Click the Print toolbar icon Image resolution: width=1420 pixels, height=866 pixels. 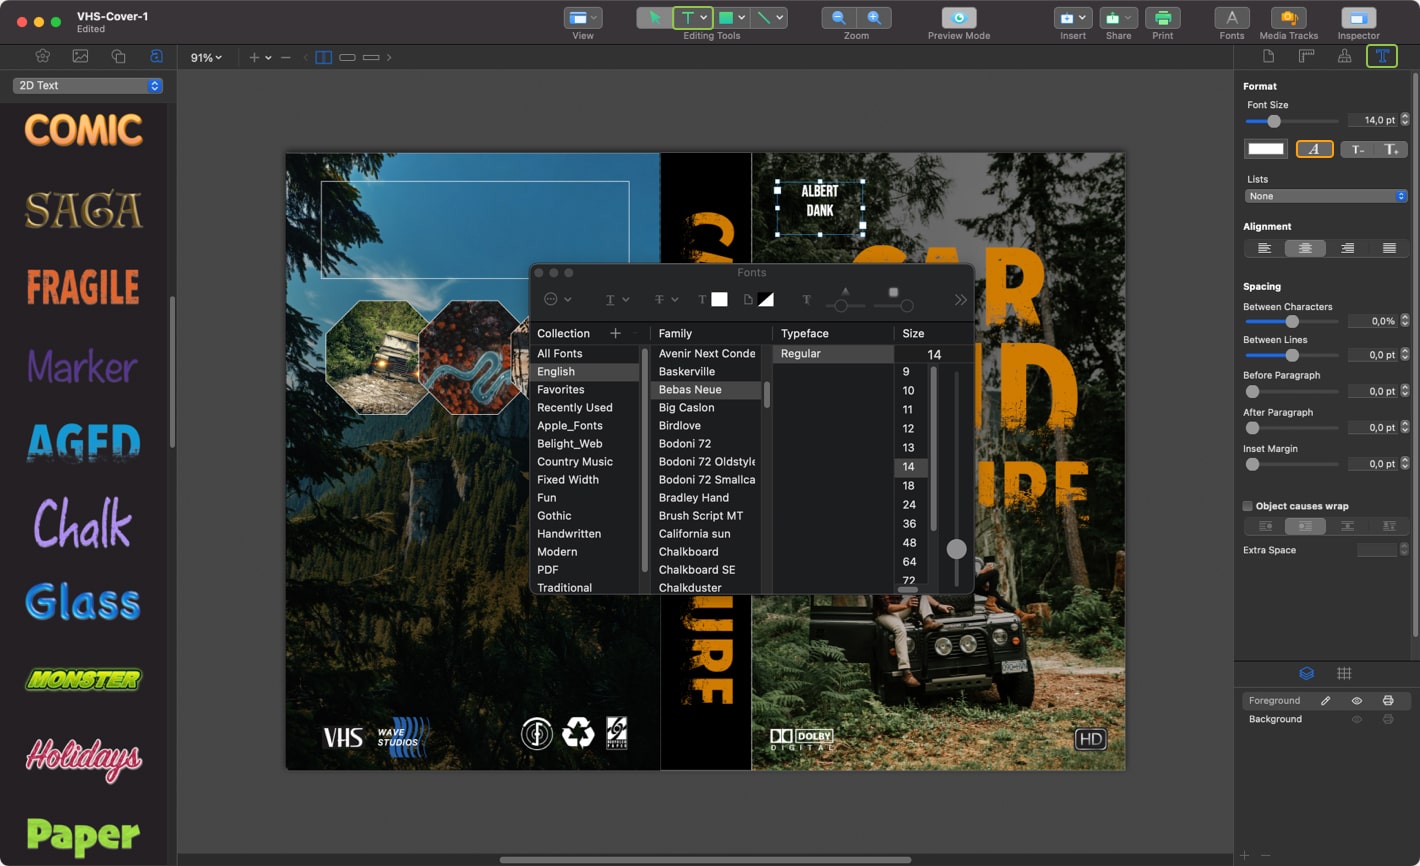[x=1163, y=19]
